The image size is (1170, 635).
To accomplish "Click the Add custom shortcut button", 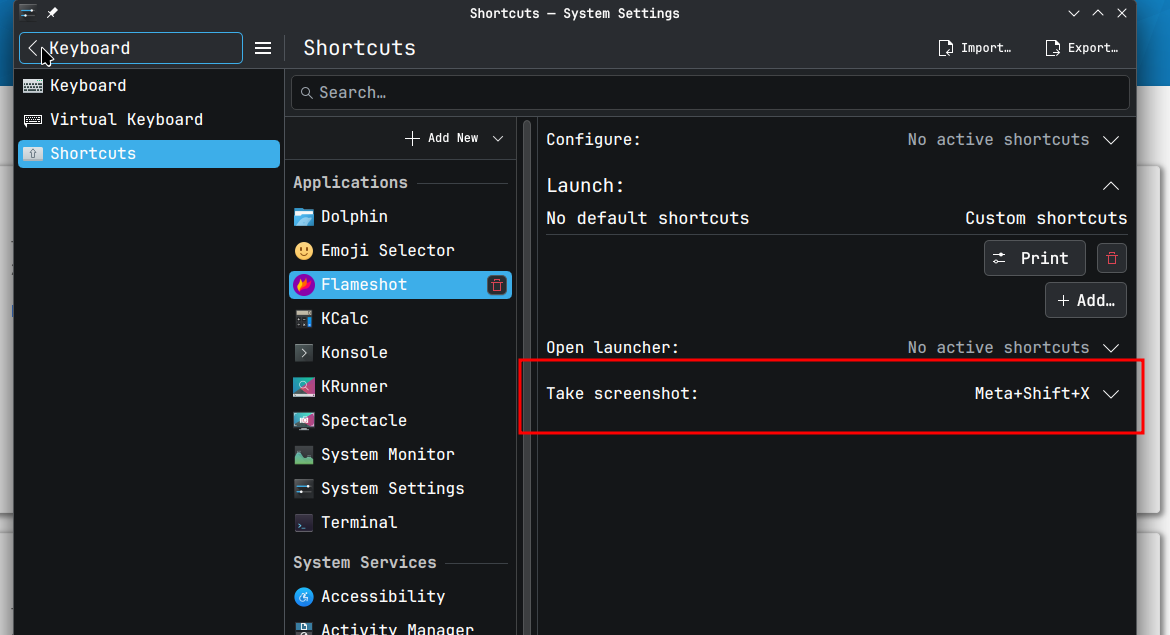I will [1086, 301].
